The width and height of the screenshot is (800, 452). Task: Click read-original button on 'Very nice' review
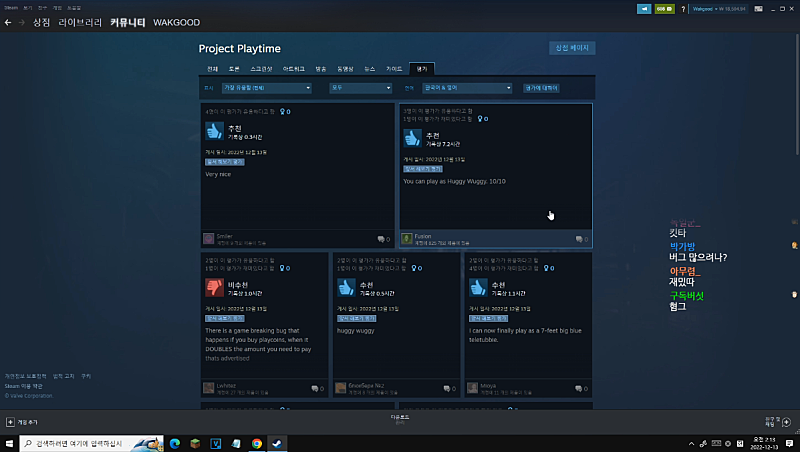[224, 162]
